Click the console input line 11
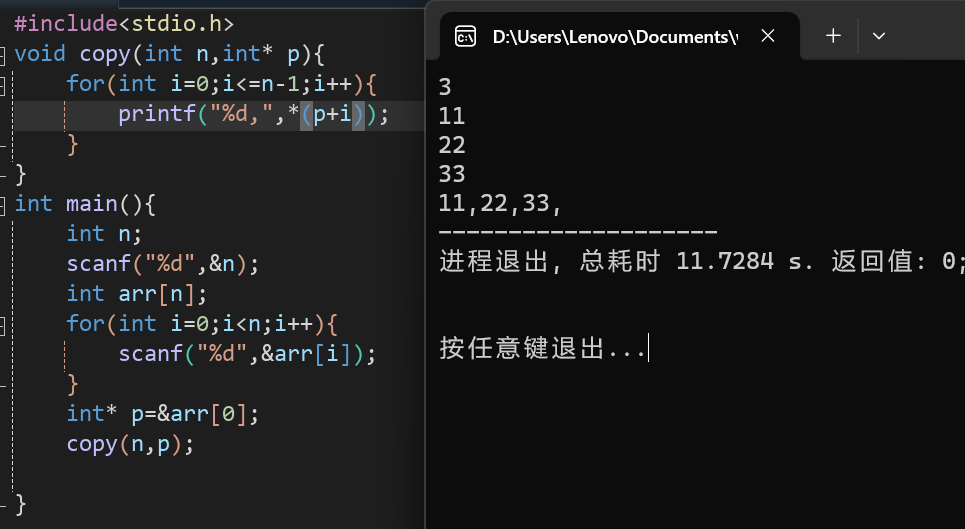 click(x=452, y=116)
